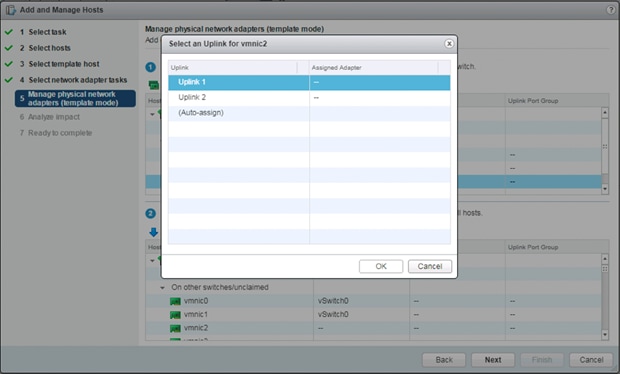Viewport: 620px width, 374px height.
Task: Open step 5 Manage physical network adapters
Action: click(x=75, y=98)
